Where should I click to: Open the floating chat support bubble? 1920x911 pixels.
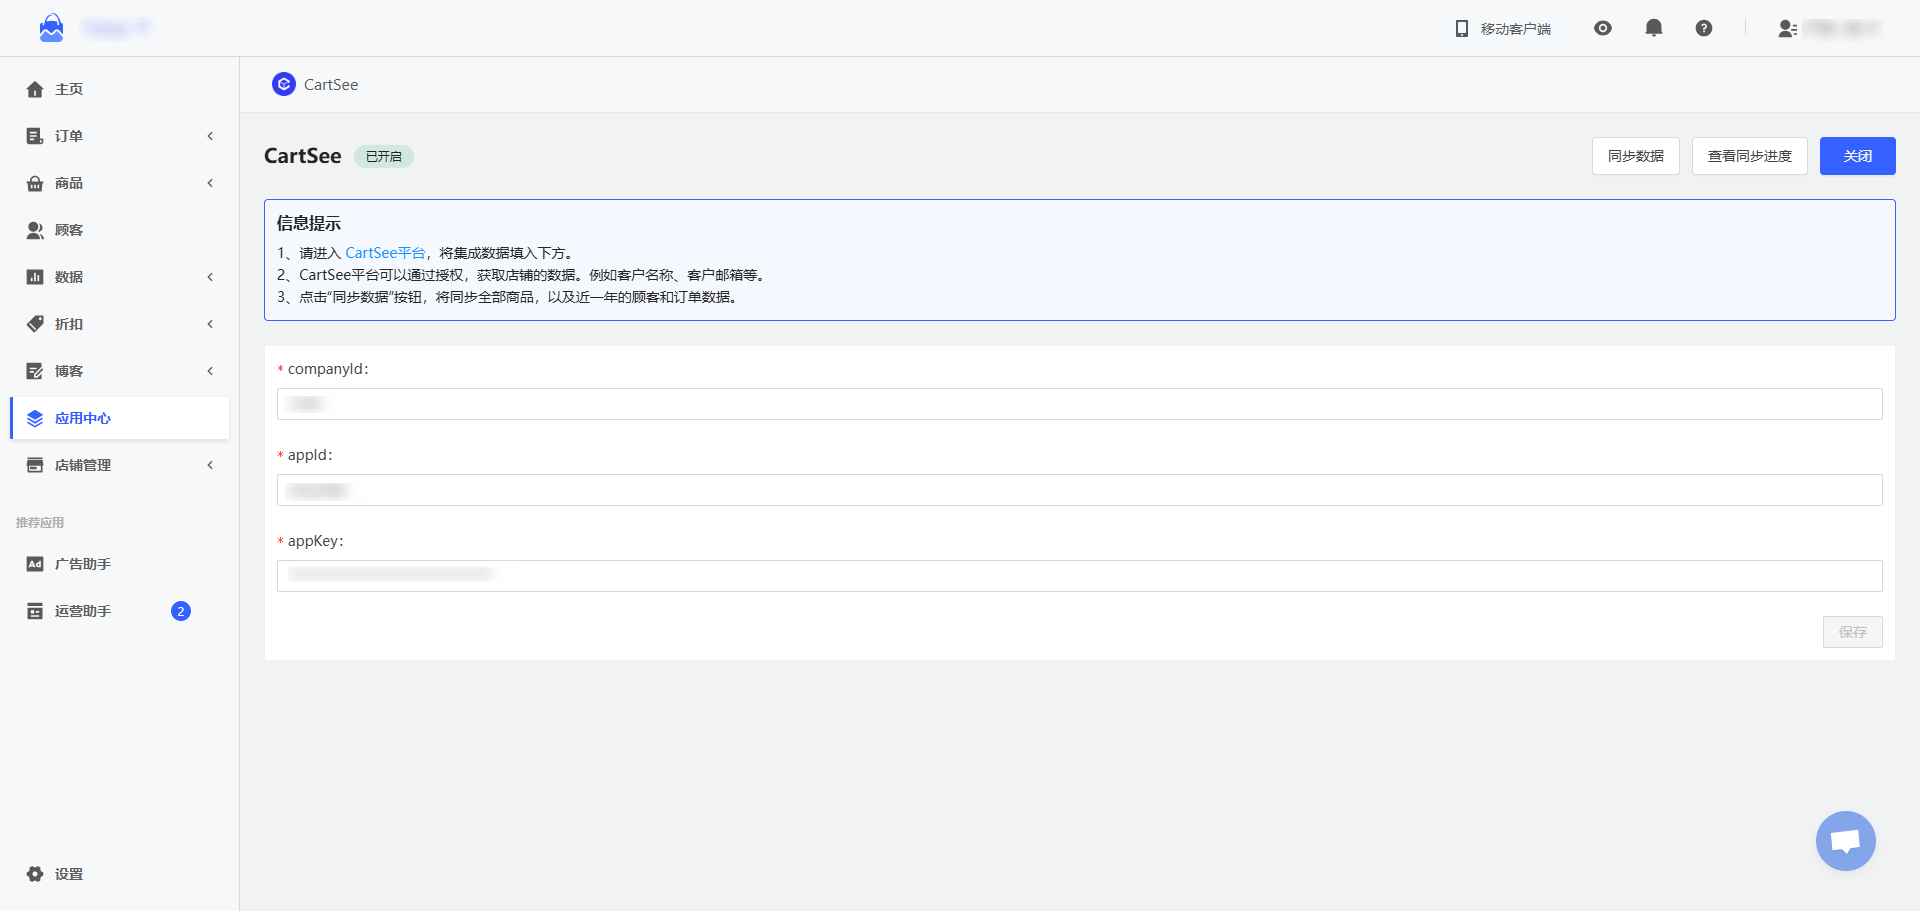click(x=1845, y=841)
